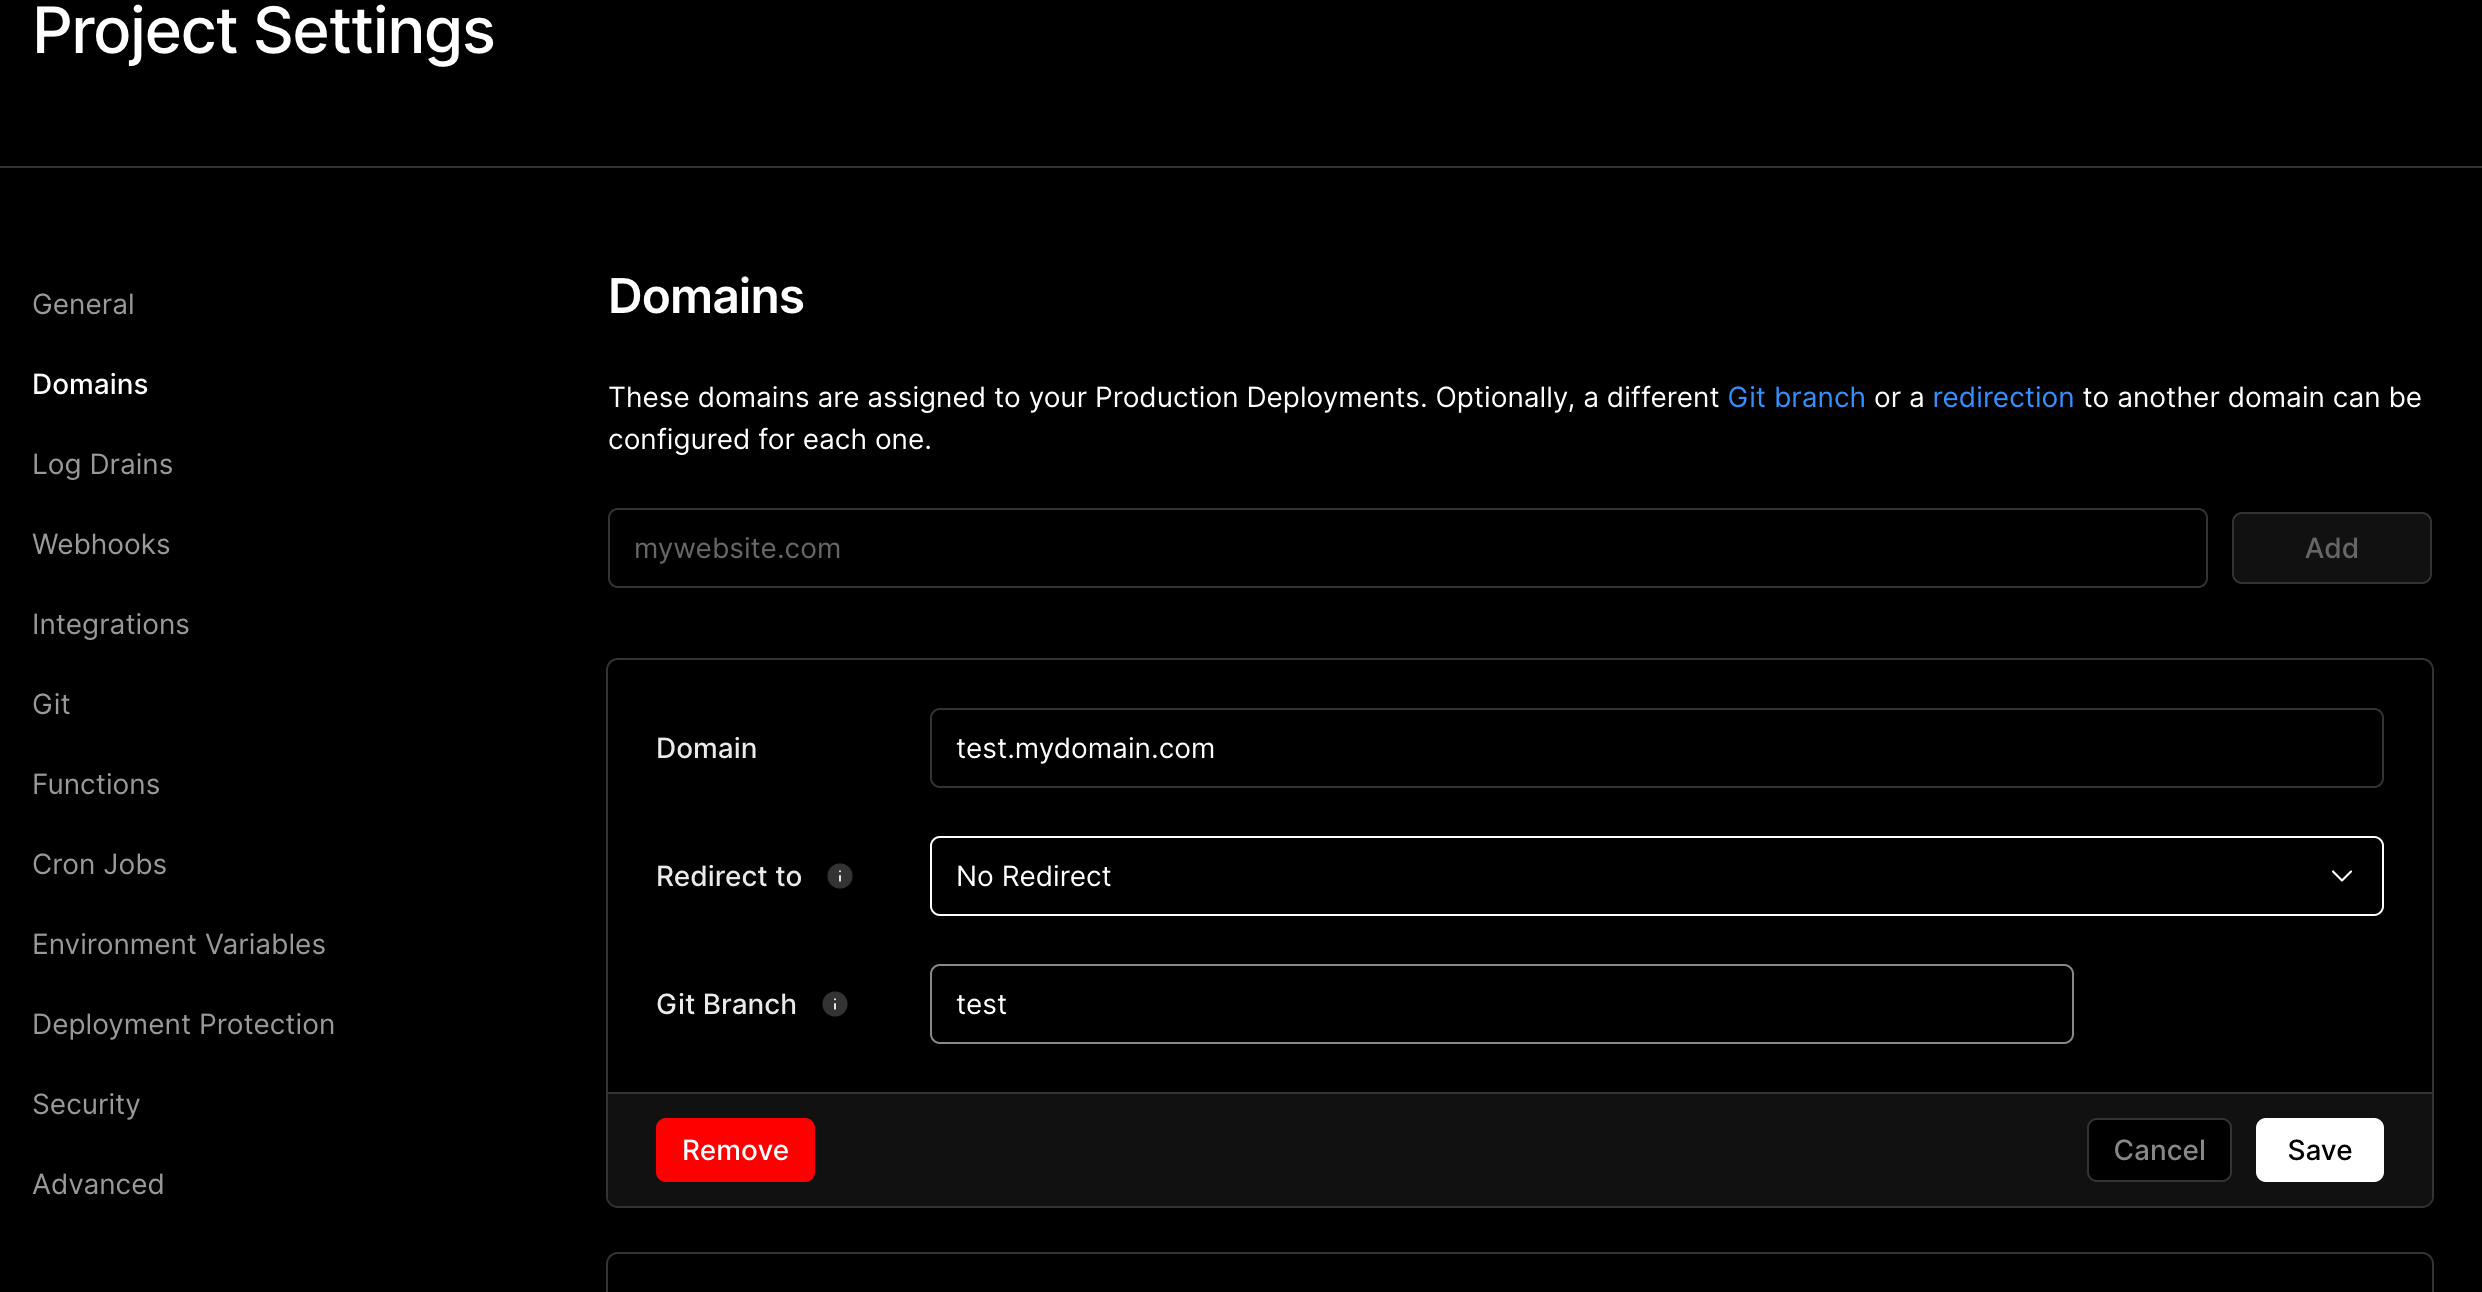Go to Integrations settings
The width and height of the screenshot is (2482, 1292).
coord(111,623)
